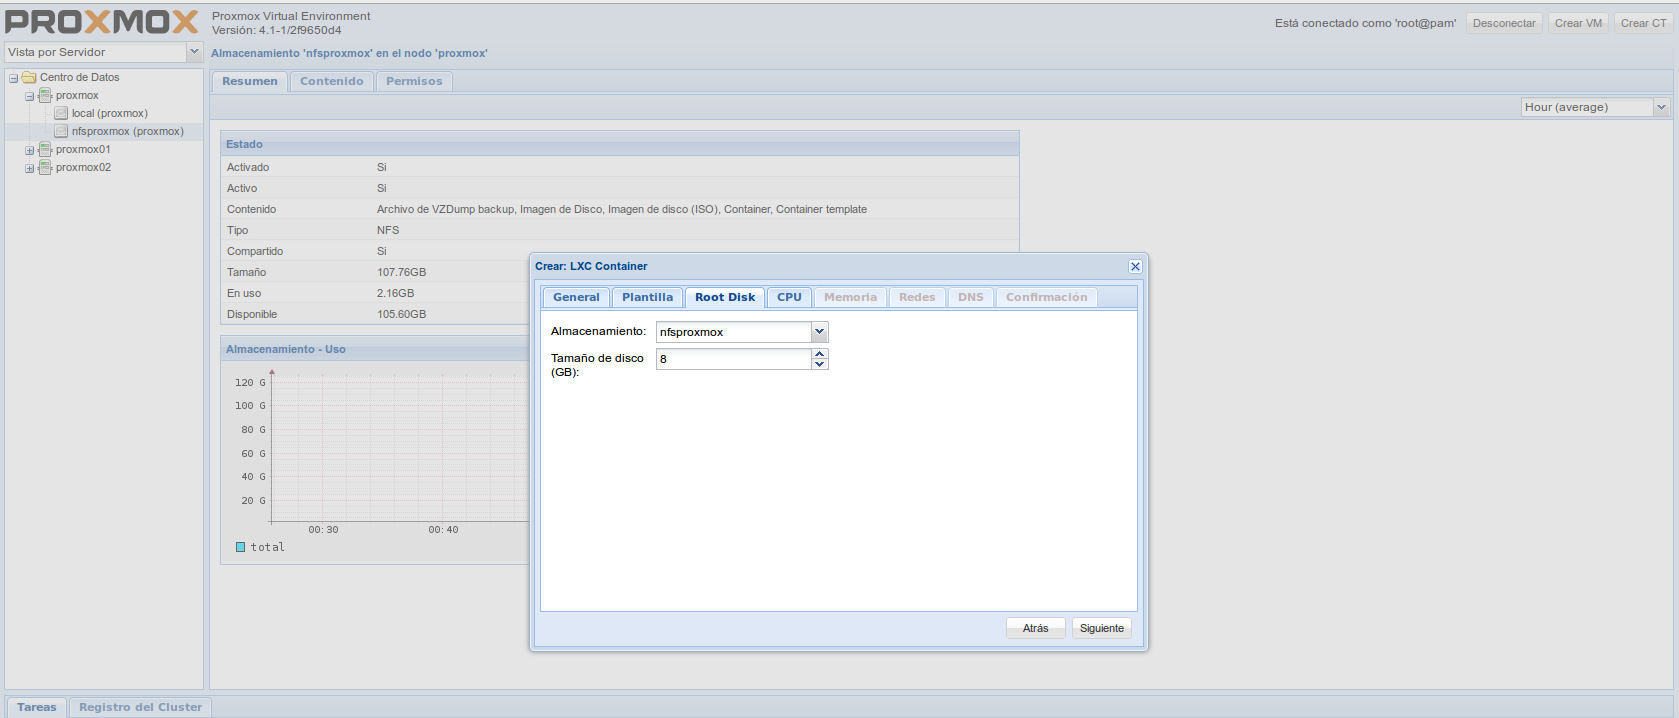1679x718 pixels.
Task: Click the local (proxmox) storage icon
Action: tap(61, 114)
